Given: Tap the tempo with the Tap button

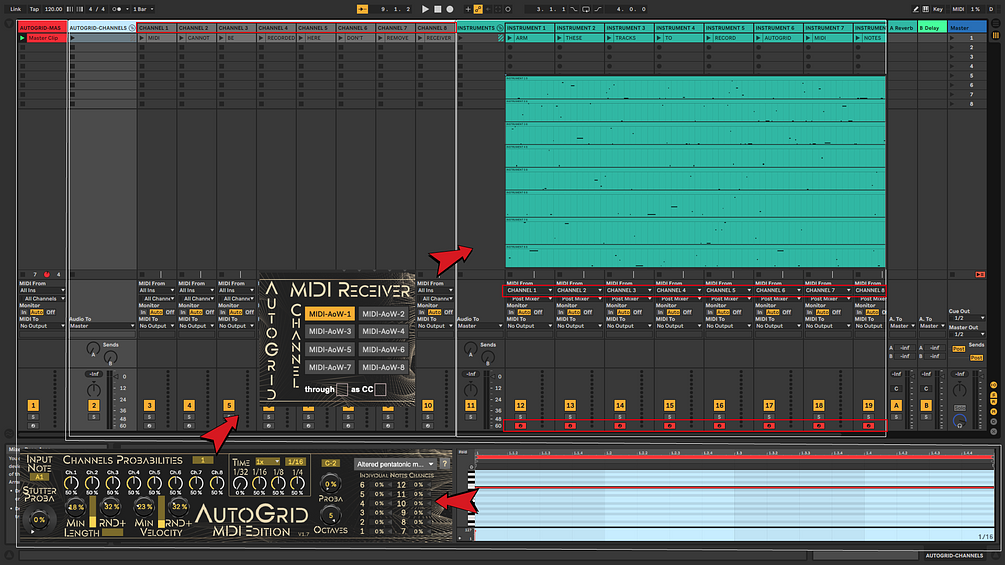Looking at the screenshot, I should (34, 9).
